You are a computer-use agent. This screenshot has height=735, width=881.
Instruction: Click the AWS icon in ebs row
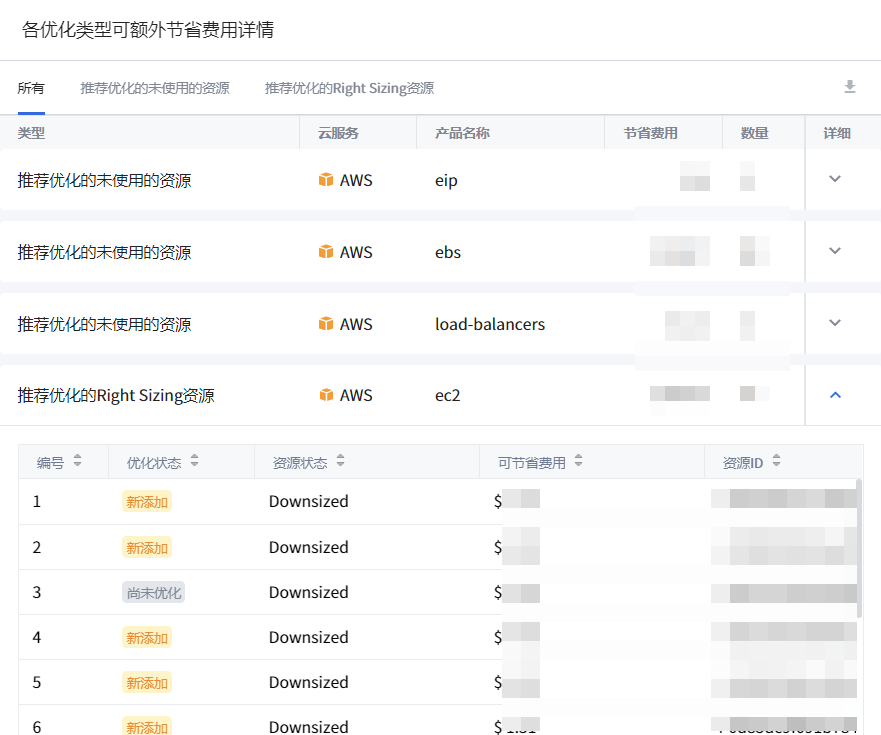326,252
